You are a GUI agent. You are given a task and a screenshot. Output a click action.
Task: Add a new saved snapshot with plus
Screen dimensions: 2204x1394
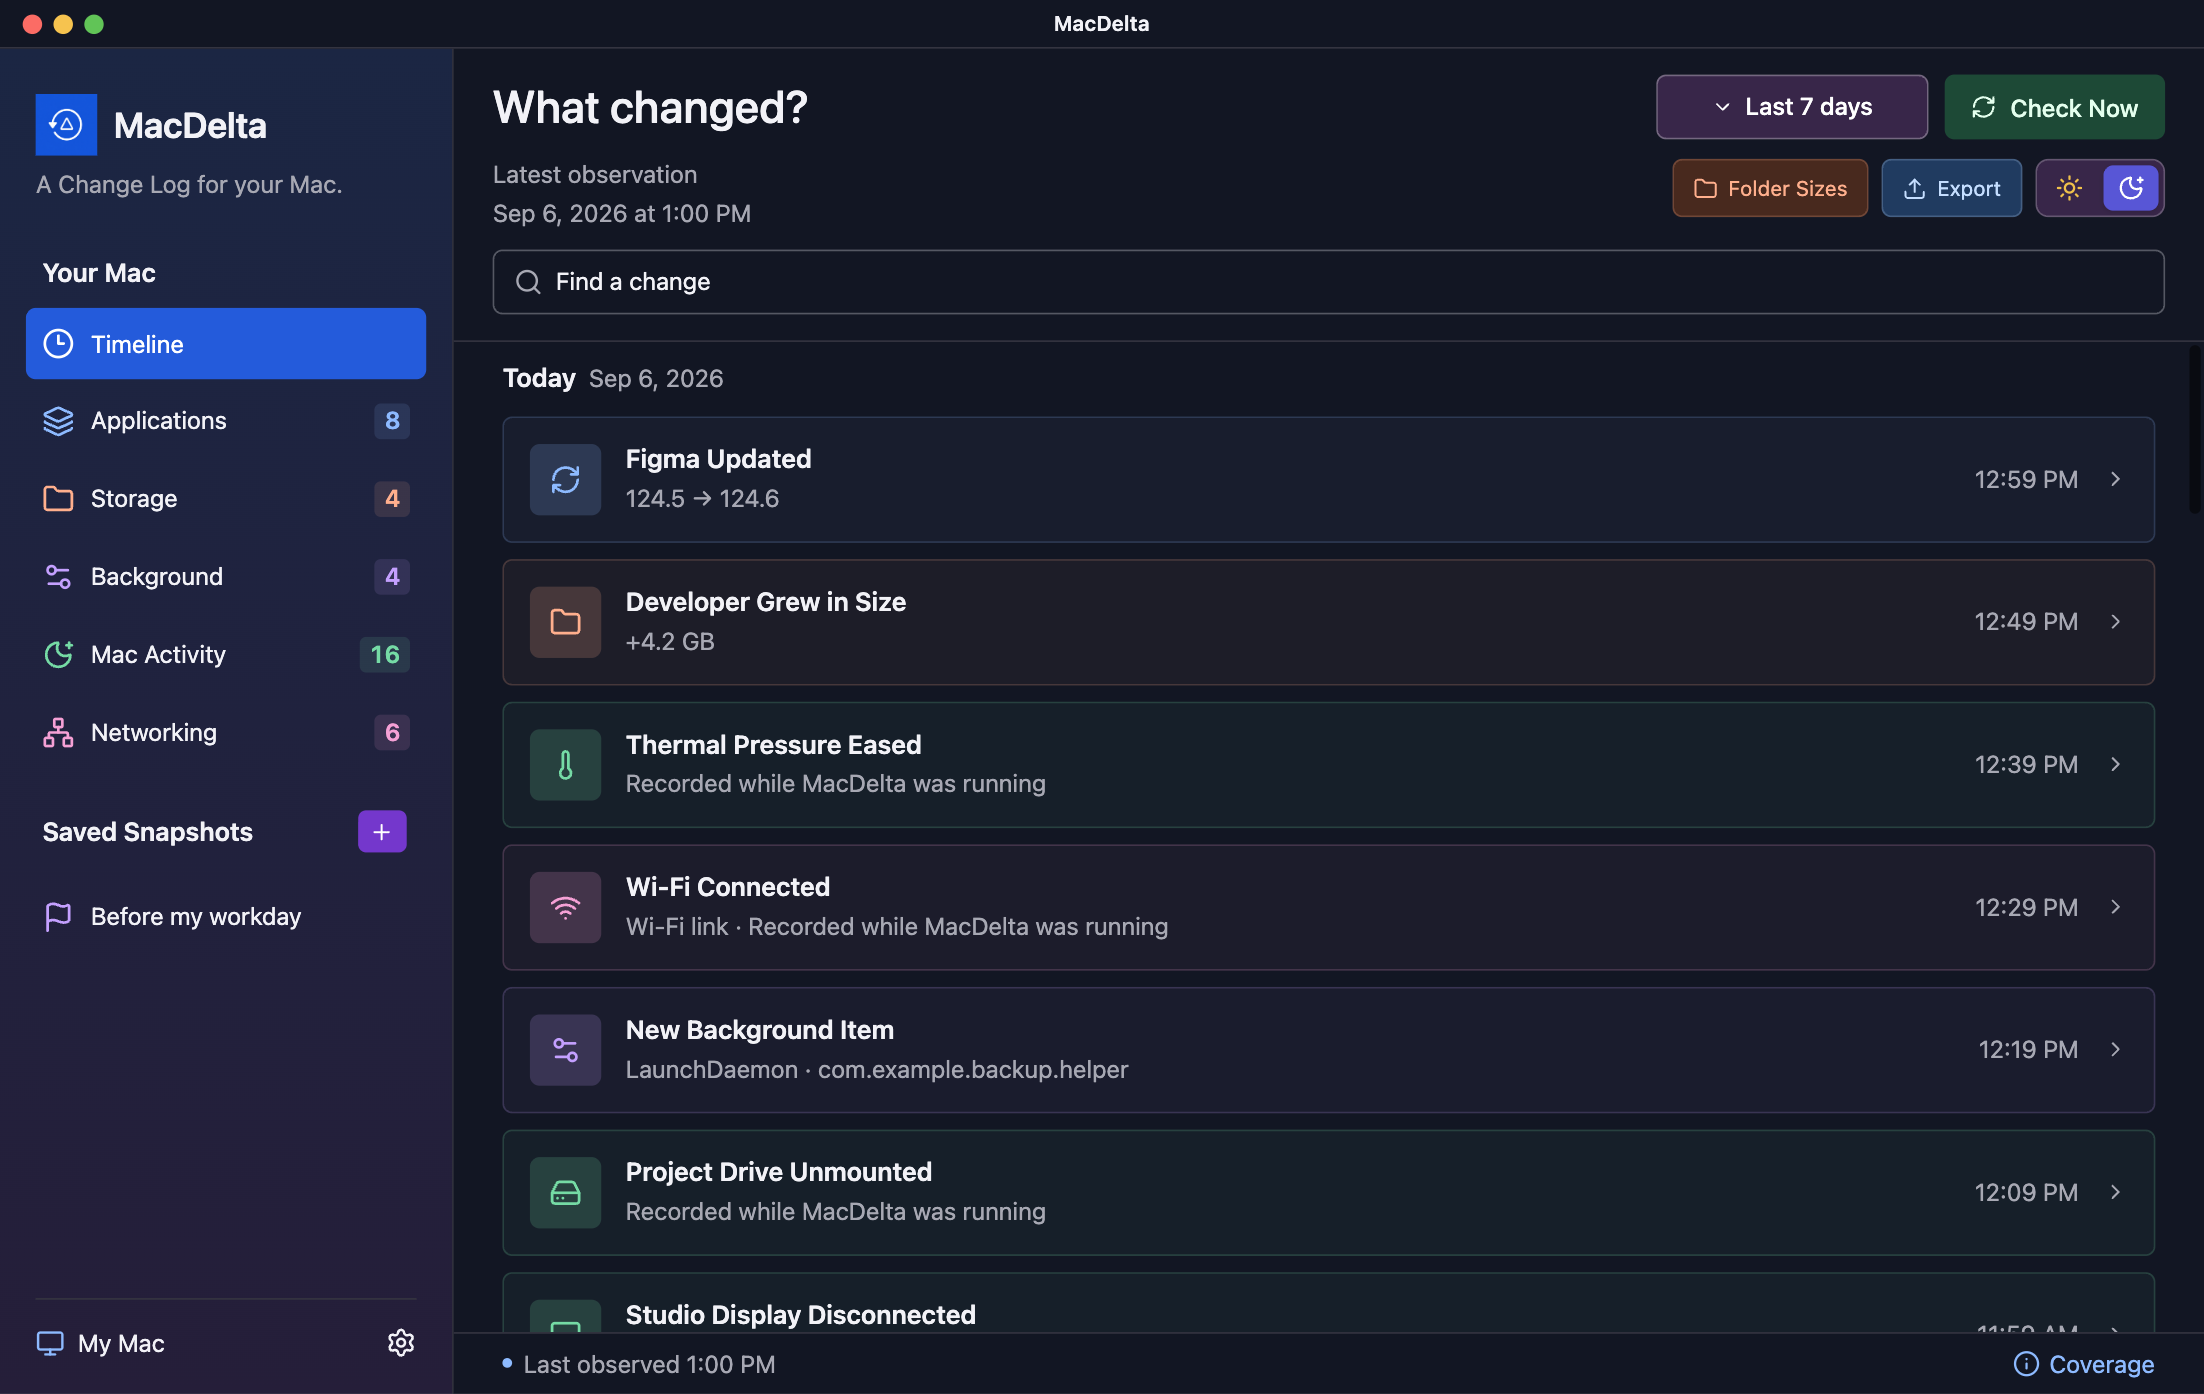pyautogui.click(x=382, y=832)
